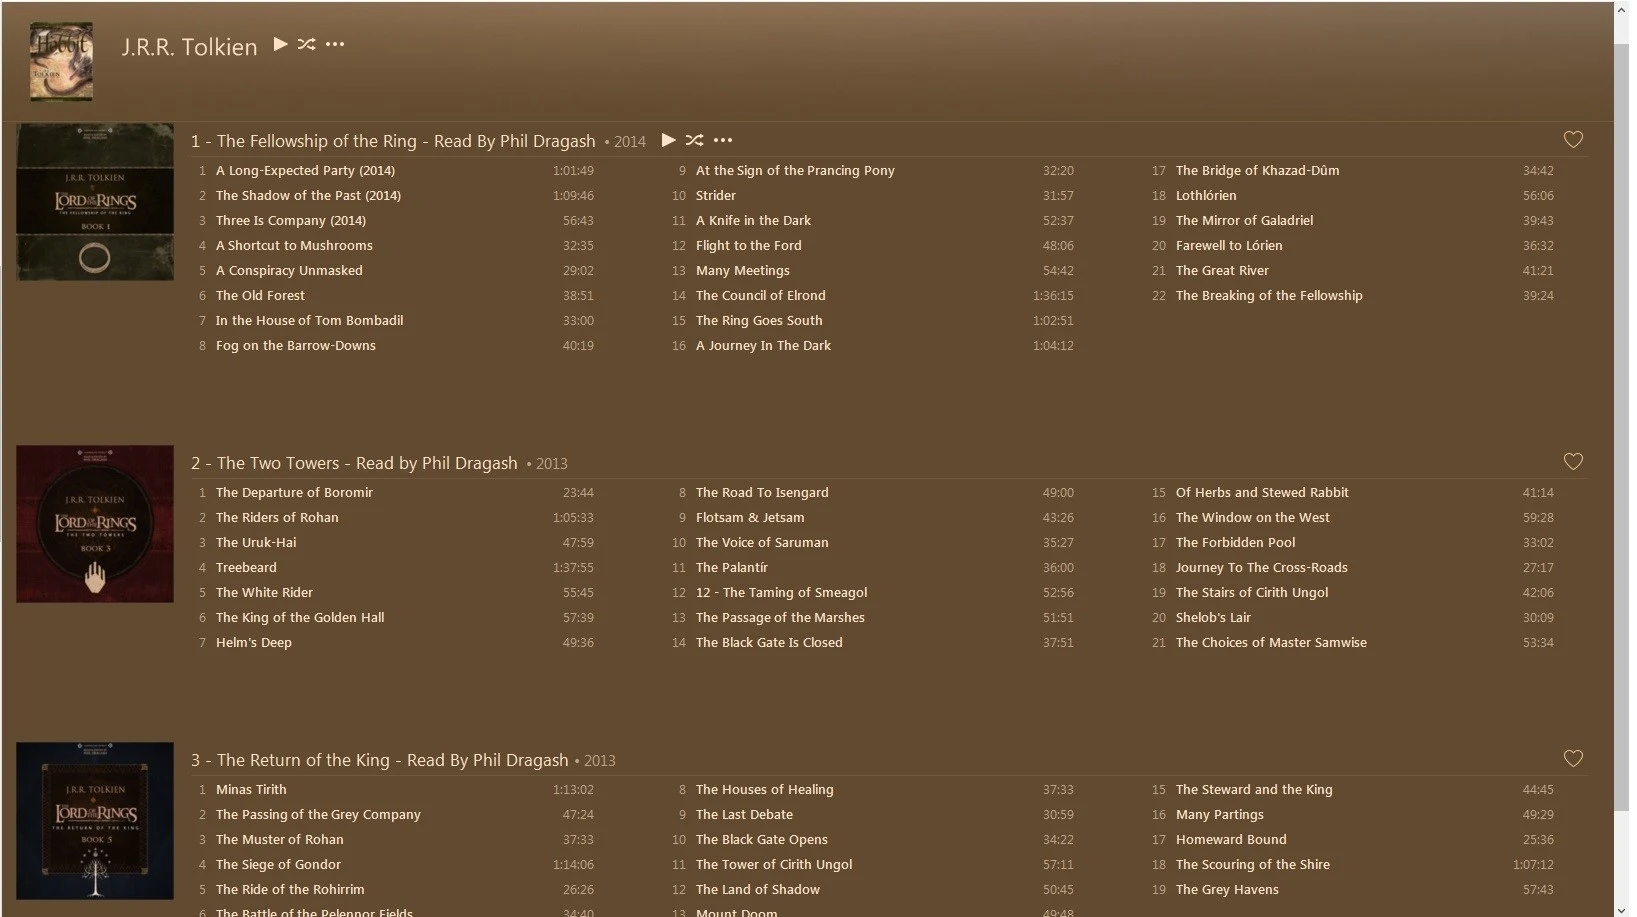Play The Fellowship of the Ring album
The image size is (1637, 917).
(x=669, y=140)
